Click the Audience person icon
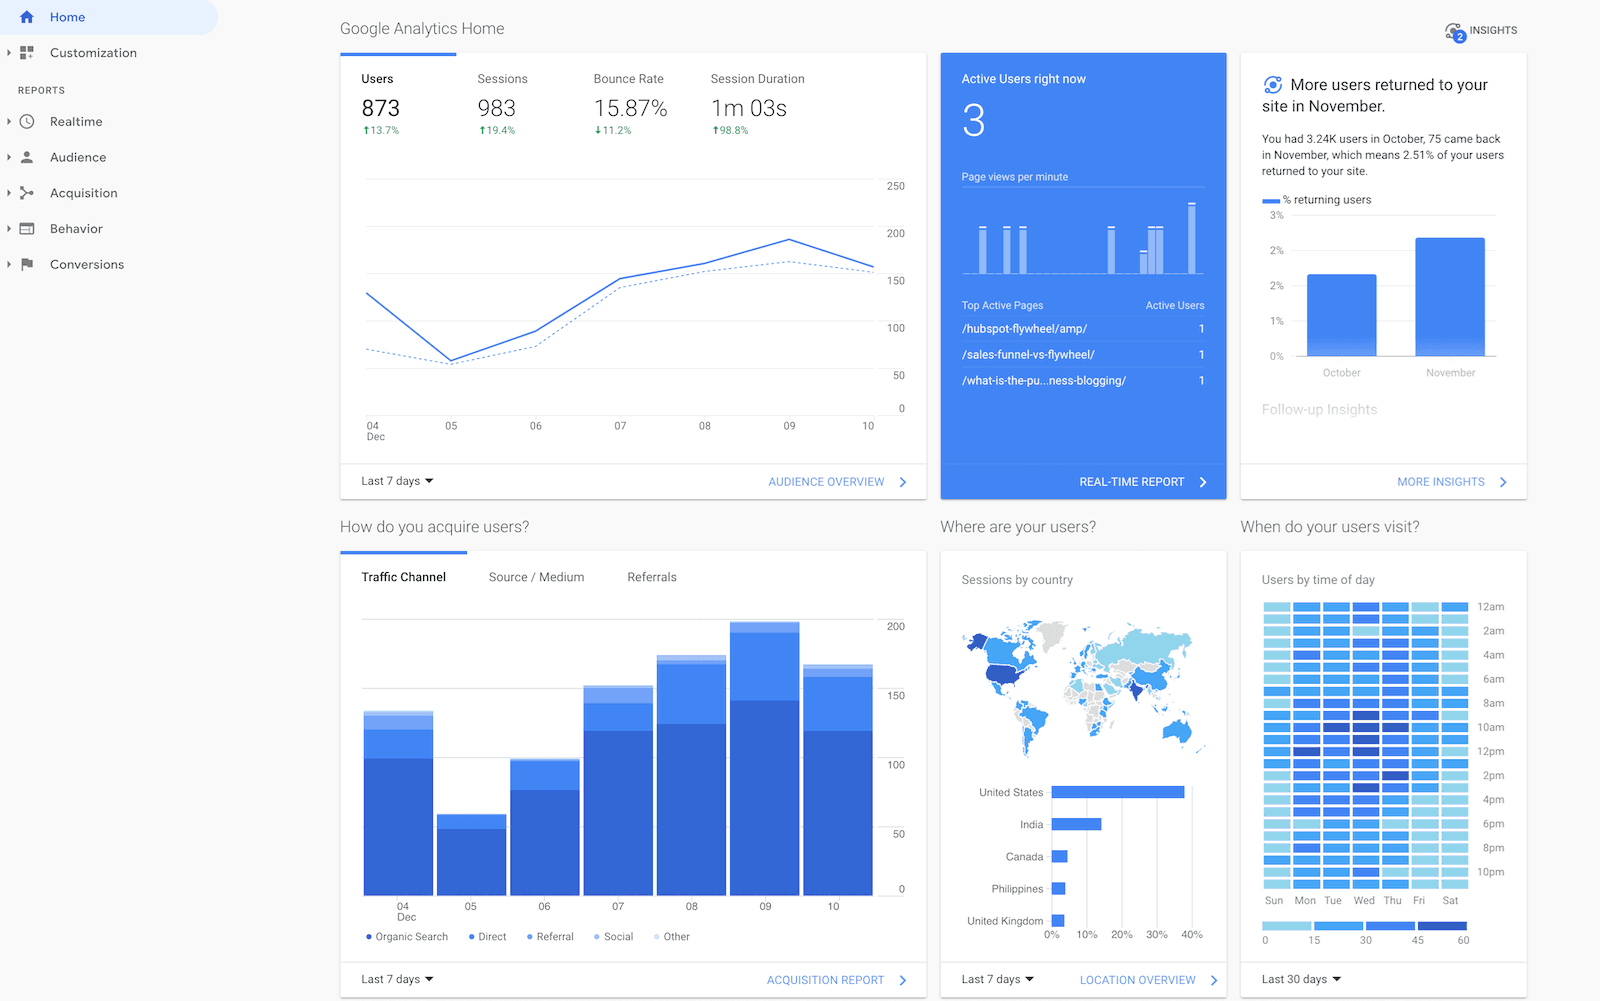 coord(27,158)
